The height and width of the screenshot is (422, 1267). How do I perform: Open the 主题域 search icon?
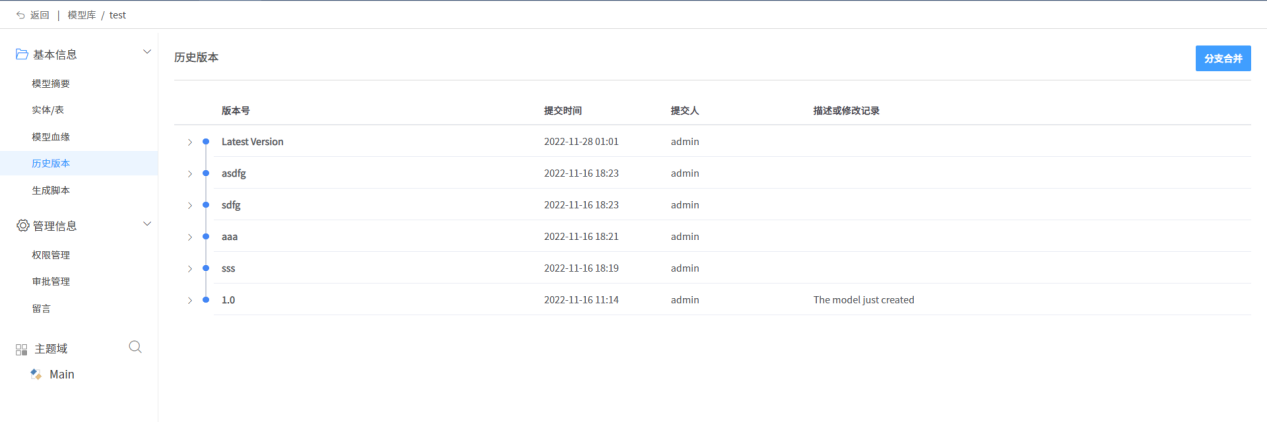pos(136,347)
